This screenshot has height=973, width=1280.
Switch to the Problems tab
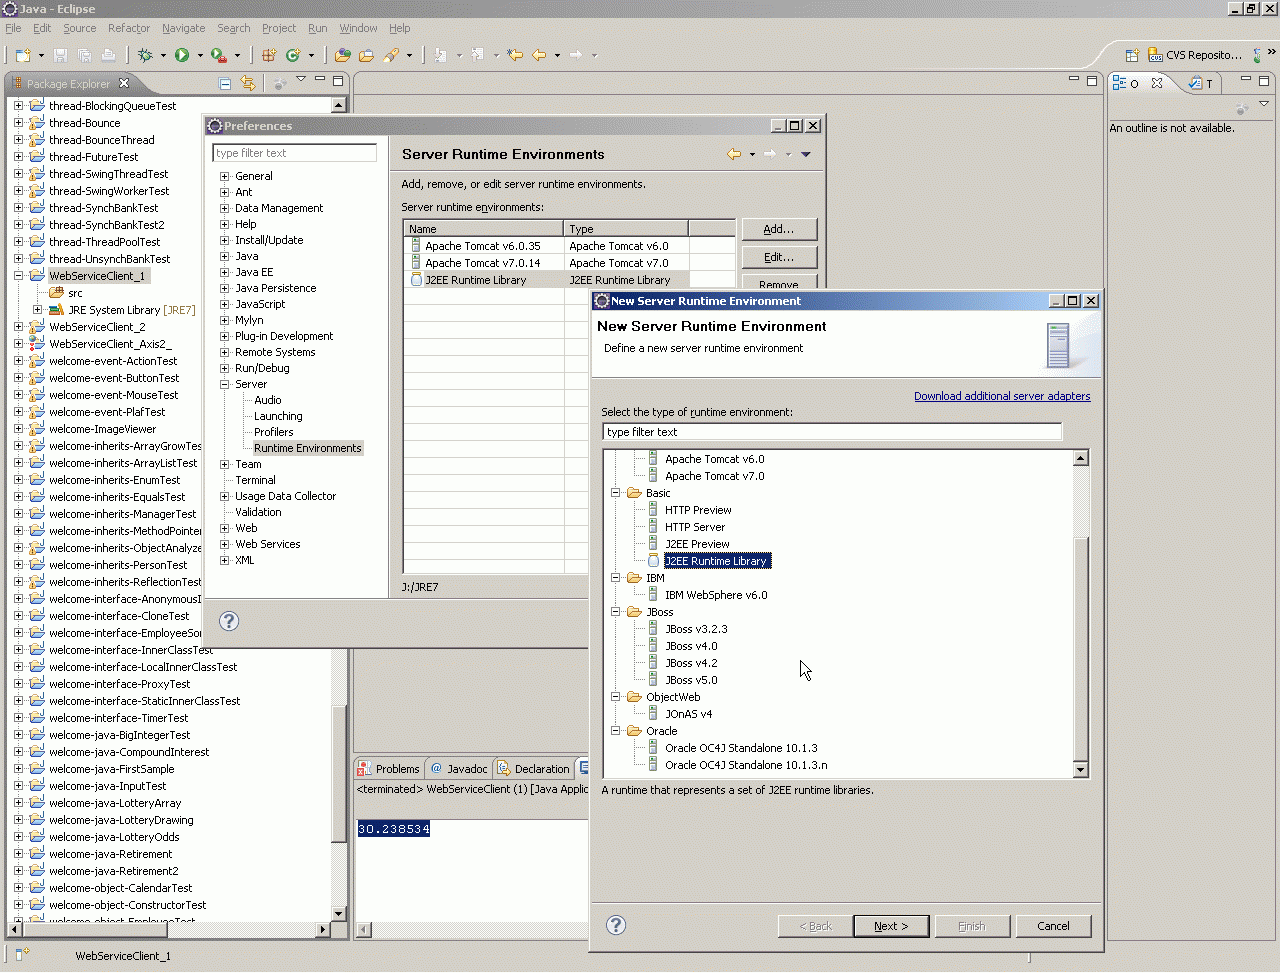coord(389,768)
